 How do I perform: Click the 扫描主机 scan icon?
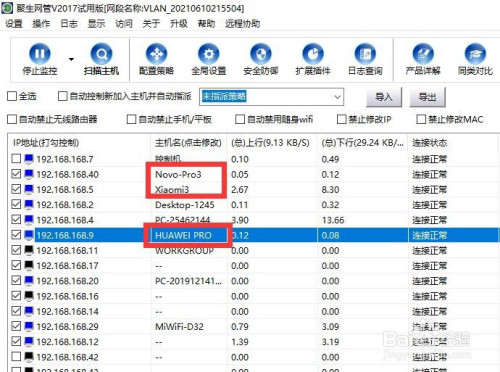coord(101,53)
